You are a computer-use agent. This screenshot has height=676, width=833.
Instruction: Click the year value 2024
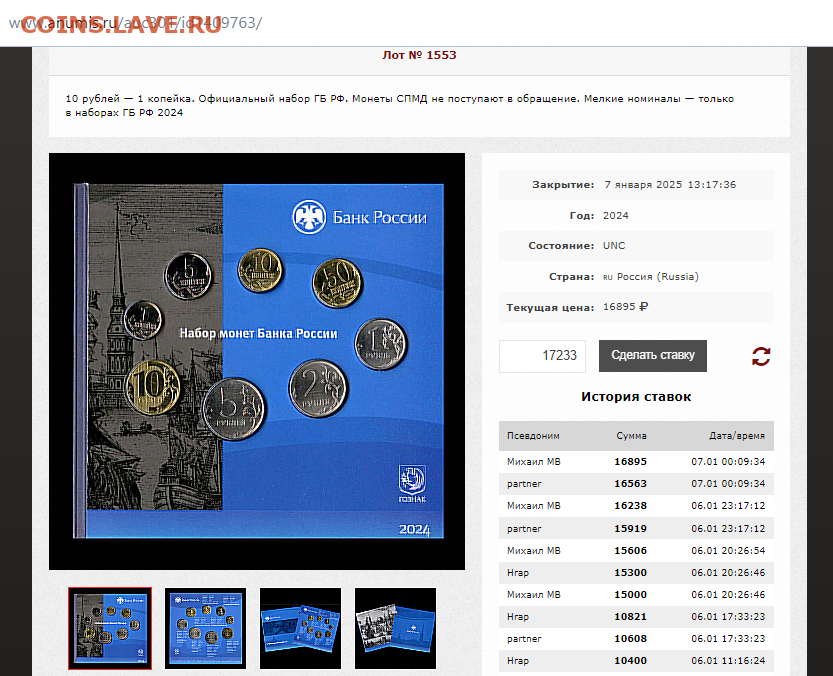616,215
